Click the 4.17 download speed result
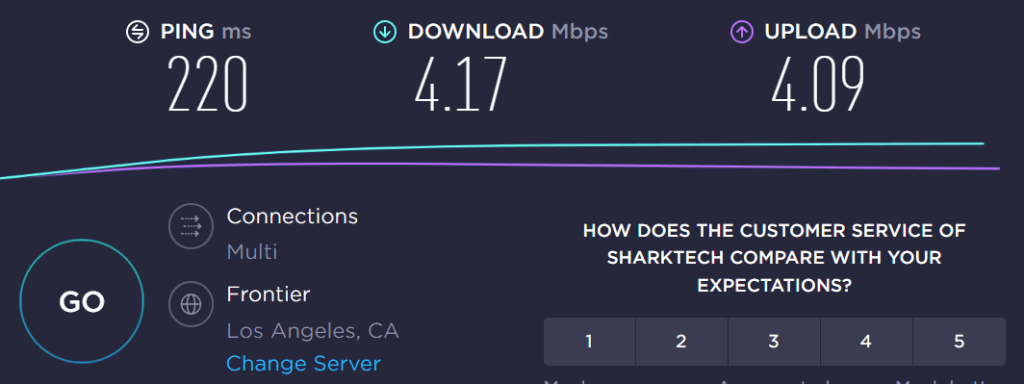 [460, 85]
